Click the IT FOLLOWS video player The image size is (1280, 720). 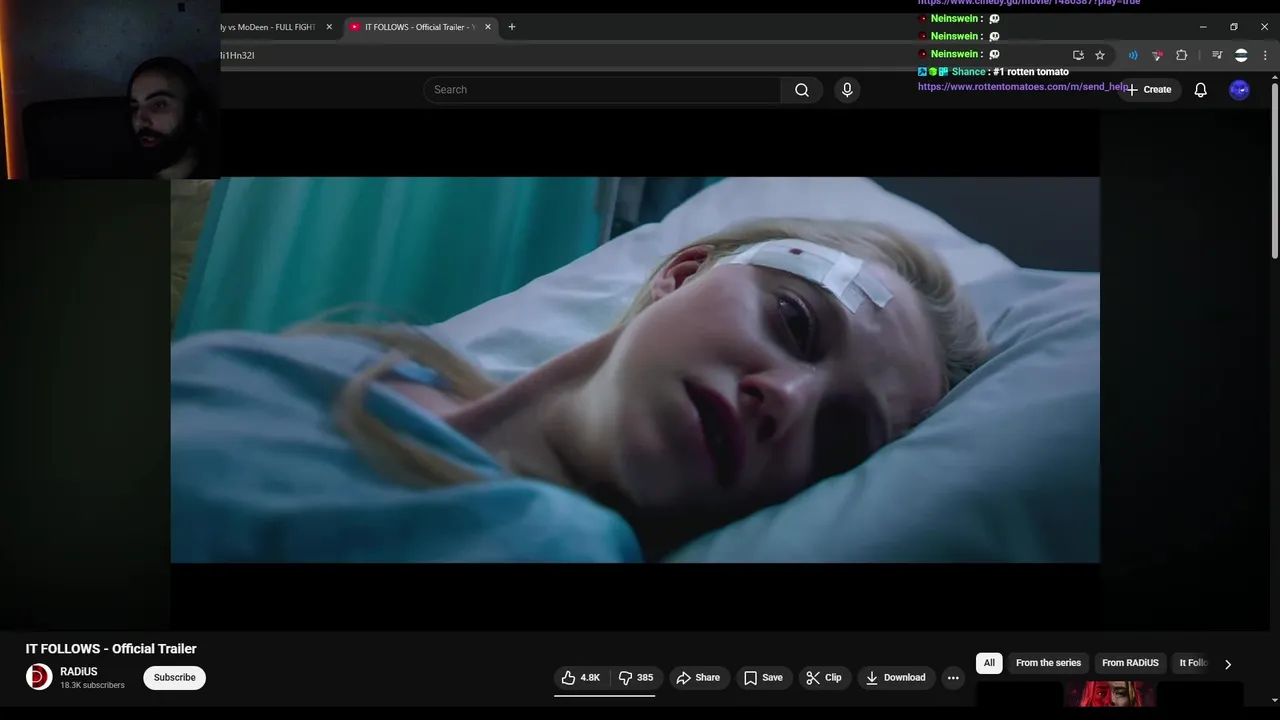pyautogui.click(x=635, y=370)
